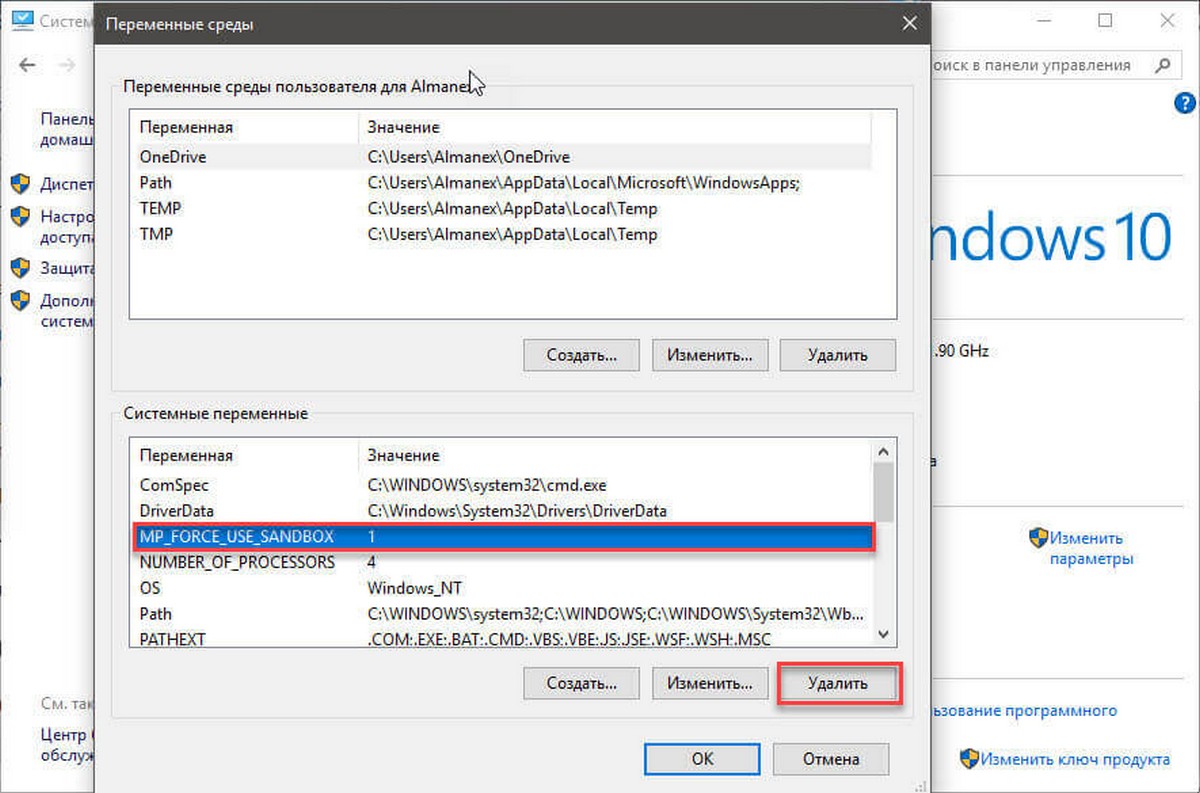The height and width of the screenshot is (793, 1200).
Task: Click the Отмена button
Action: (831, 758)
